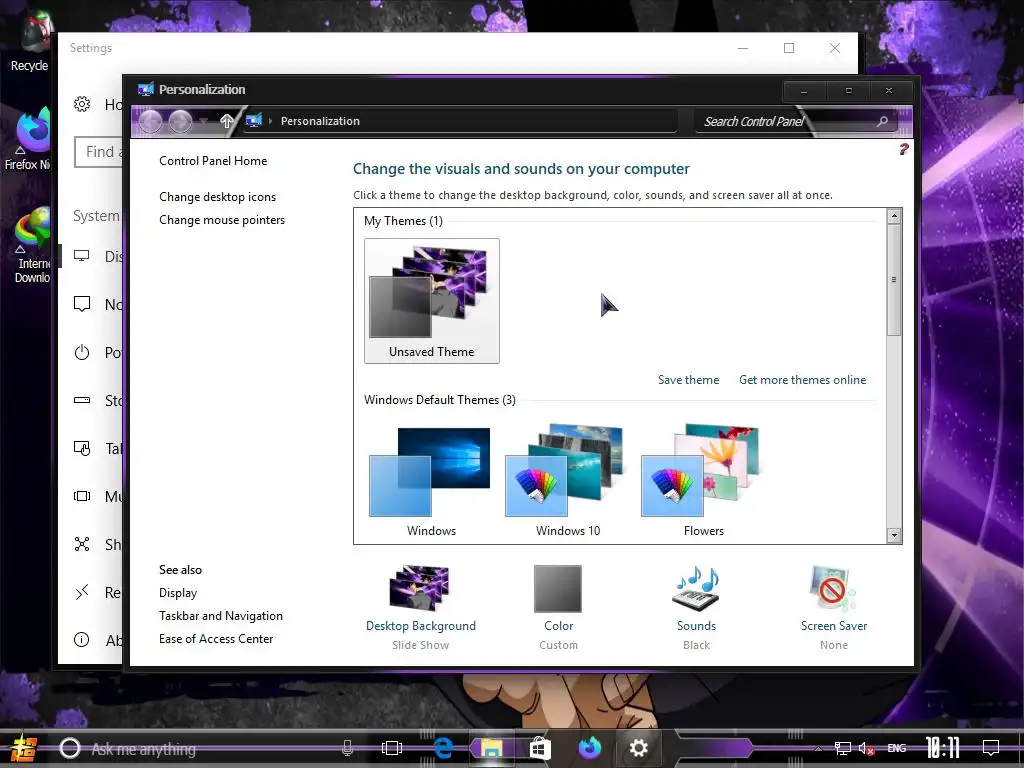
Task: Apply the Windows 10 theme
Action: [x=568, y=481]
